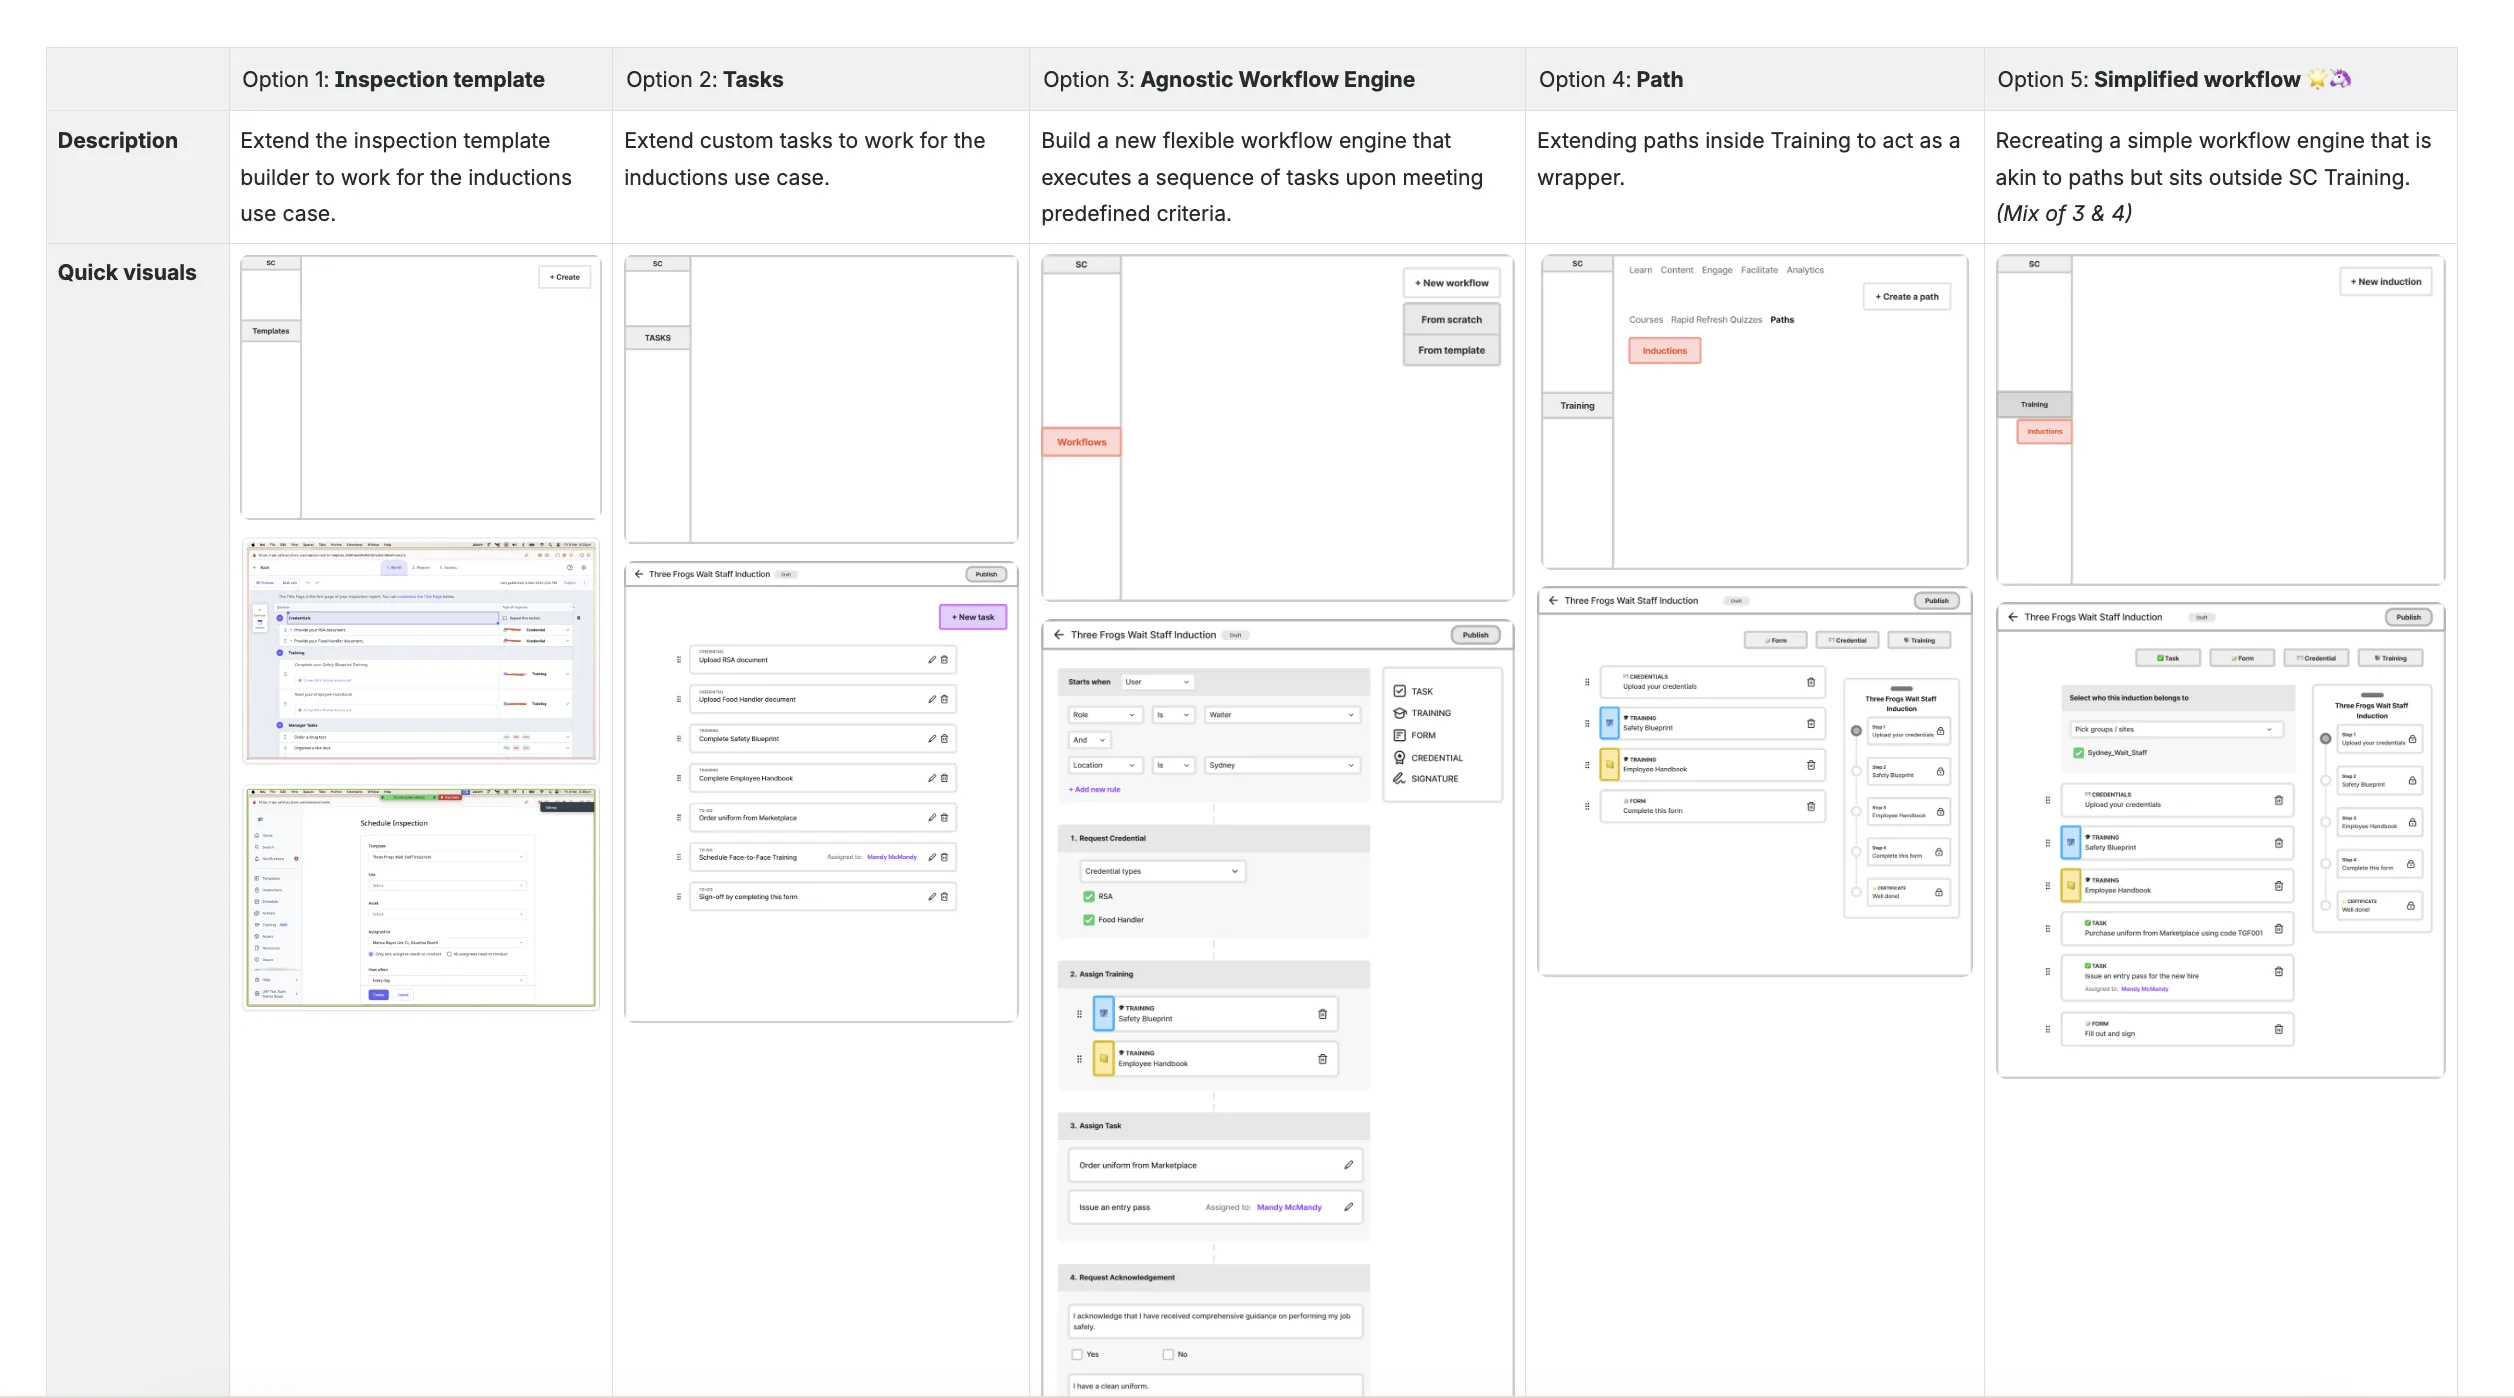Open the inspection template builder screenshot thumbnail
The height and width of the screenshot is (1398, 2514).
click(x=421, y=652)
